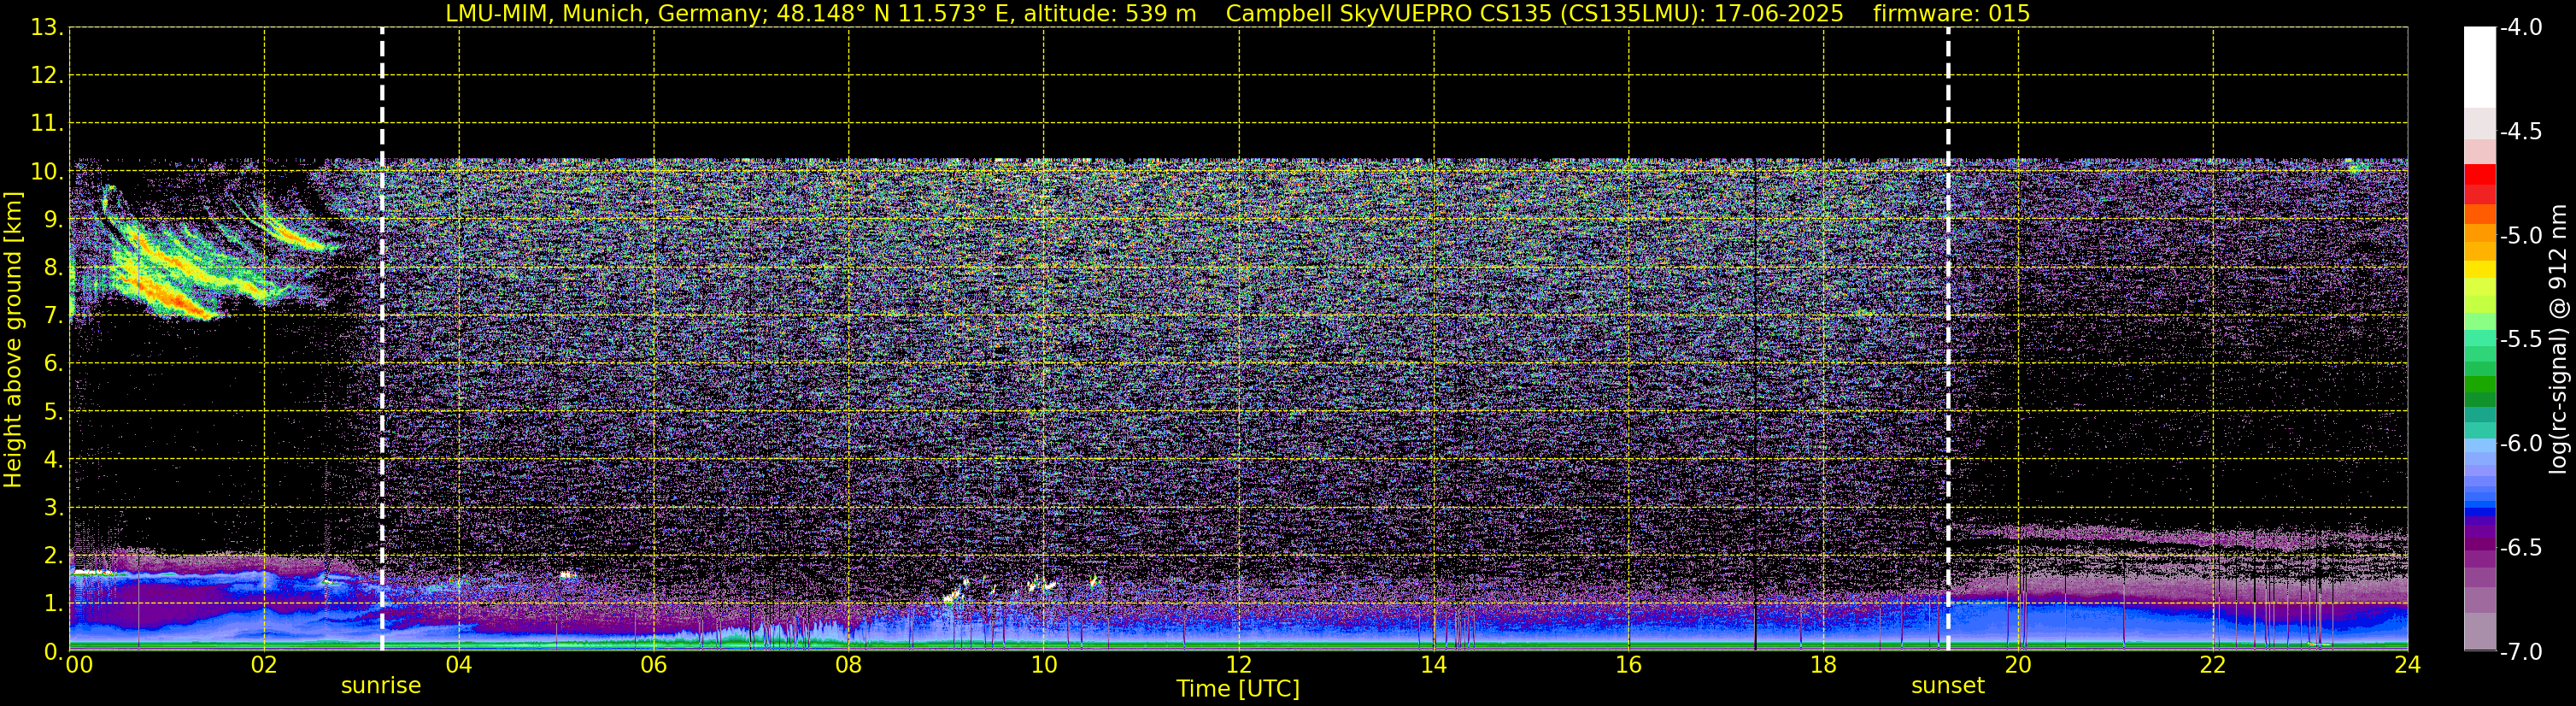Viewport: 2576px width, 706px height.
Task: Click the 'log(rc-signal) @ 912 nm' colorbar label
Action: click(x=2558, y=339)
